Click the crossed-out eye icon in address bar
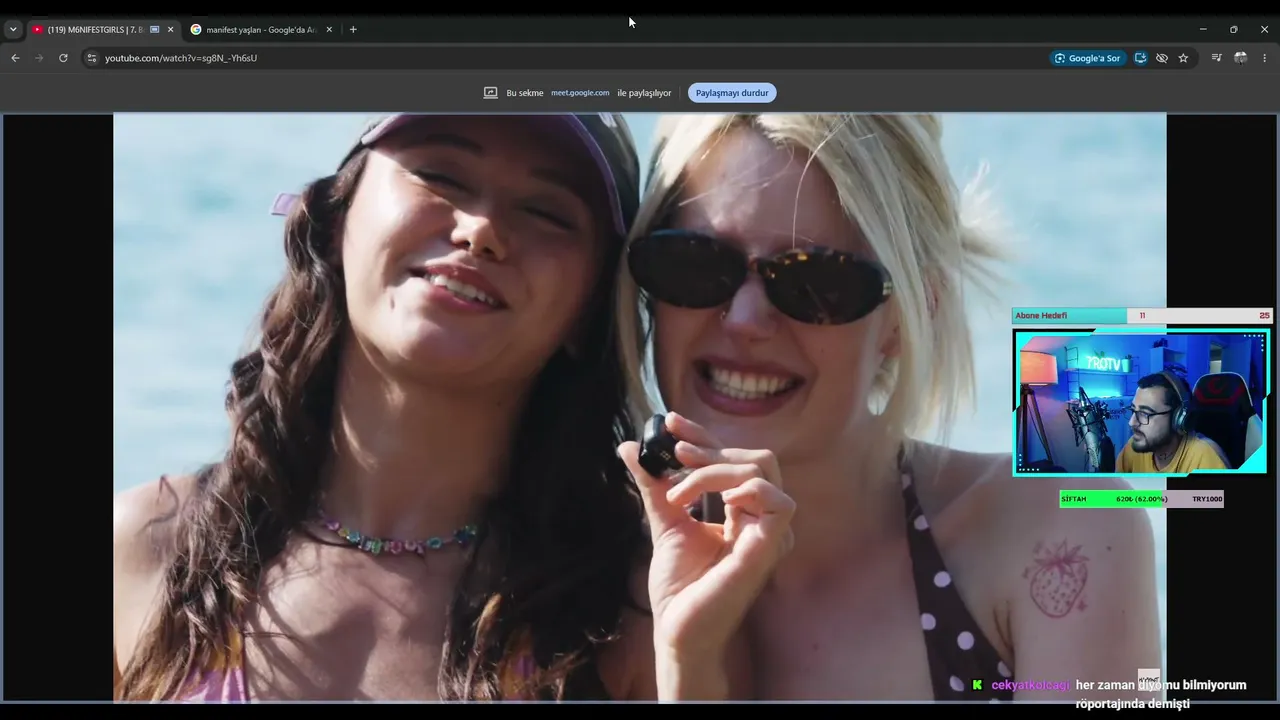1280x720 pixels. click(x=1162, y=58)
